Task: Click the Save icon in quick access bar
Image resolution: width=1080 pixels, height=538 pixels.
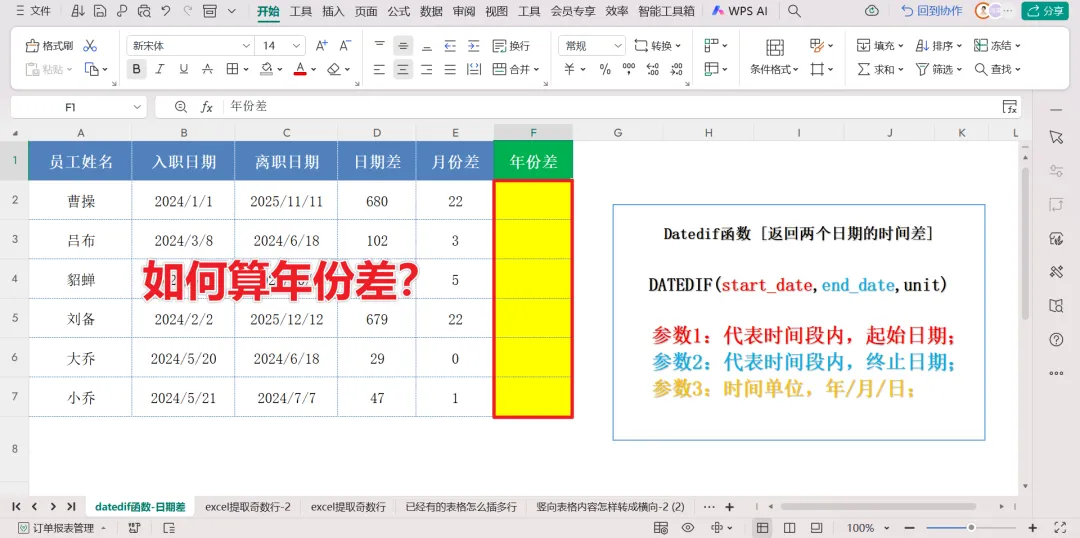Action: tap(100, 11)
